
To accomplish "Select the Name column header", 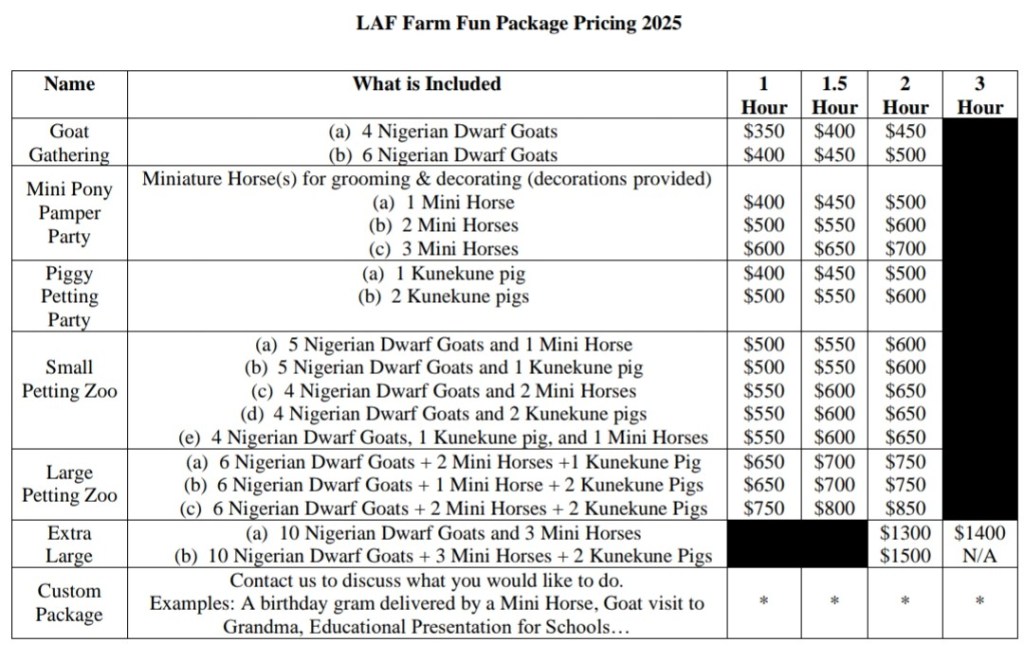I will click(68, 84).
